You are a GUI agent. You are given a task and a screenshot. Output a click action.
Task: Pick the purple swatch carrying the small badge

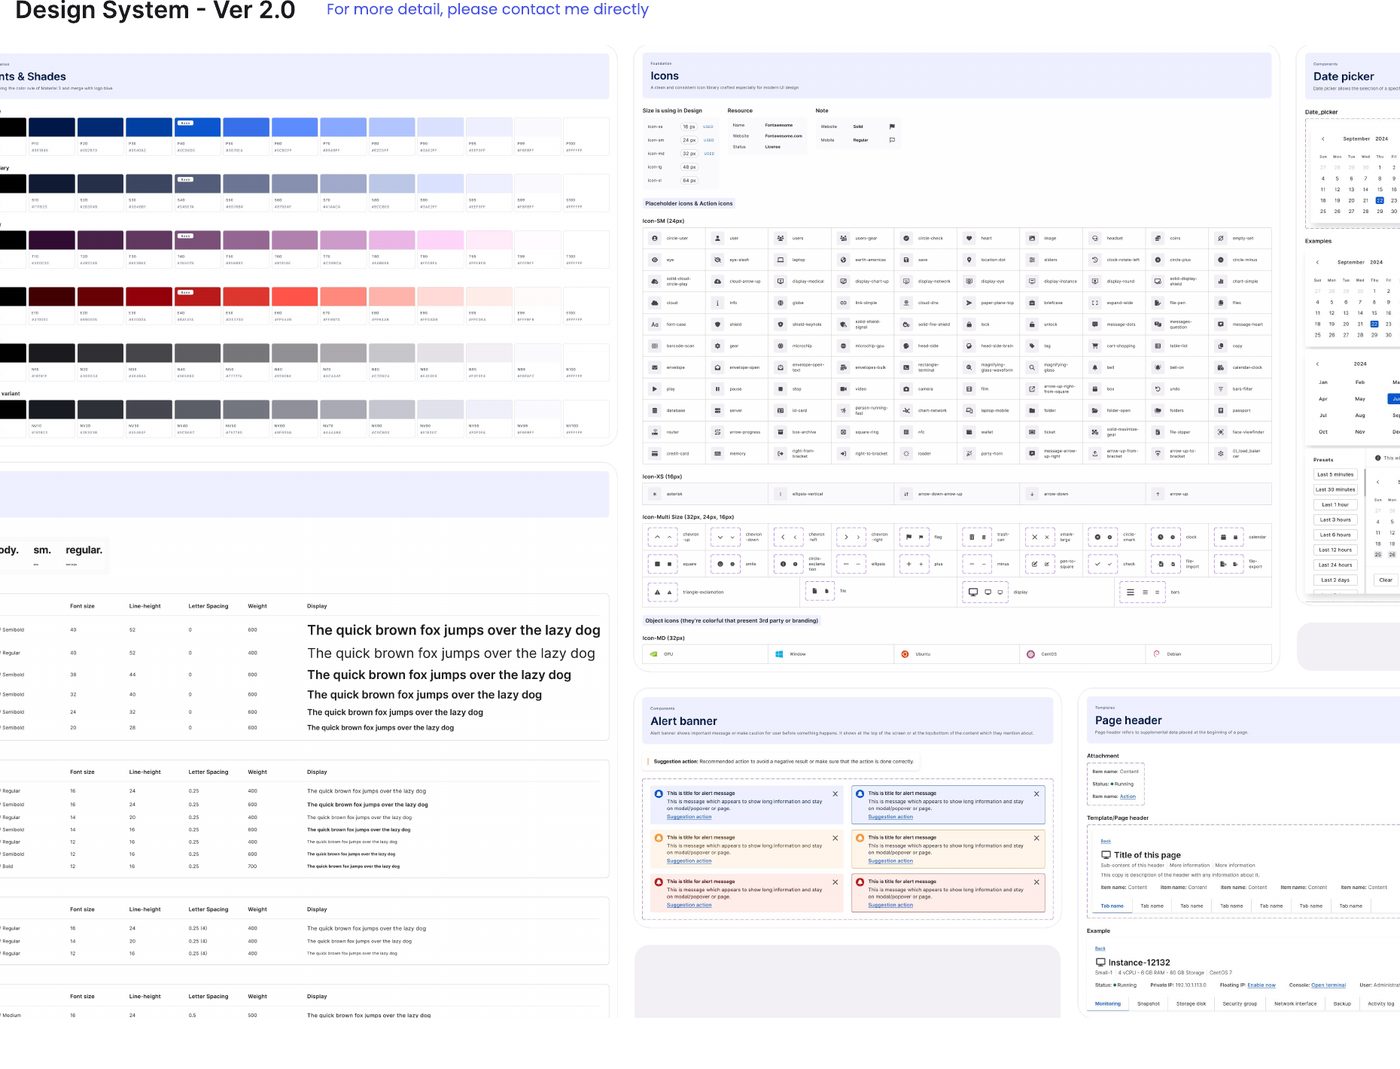198,240
